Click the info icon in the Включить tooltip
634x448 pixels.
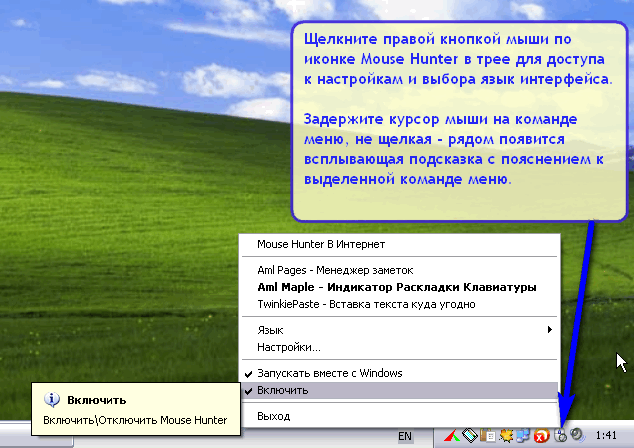(52, 399)
